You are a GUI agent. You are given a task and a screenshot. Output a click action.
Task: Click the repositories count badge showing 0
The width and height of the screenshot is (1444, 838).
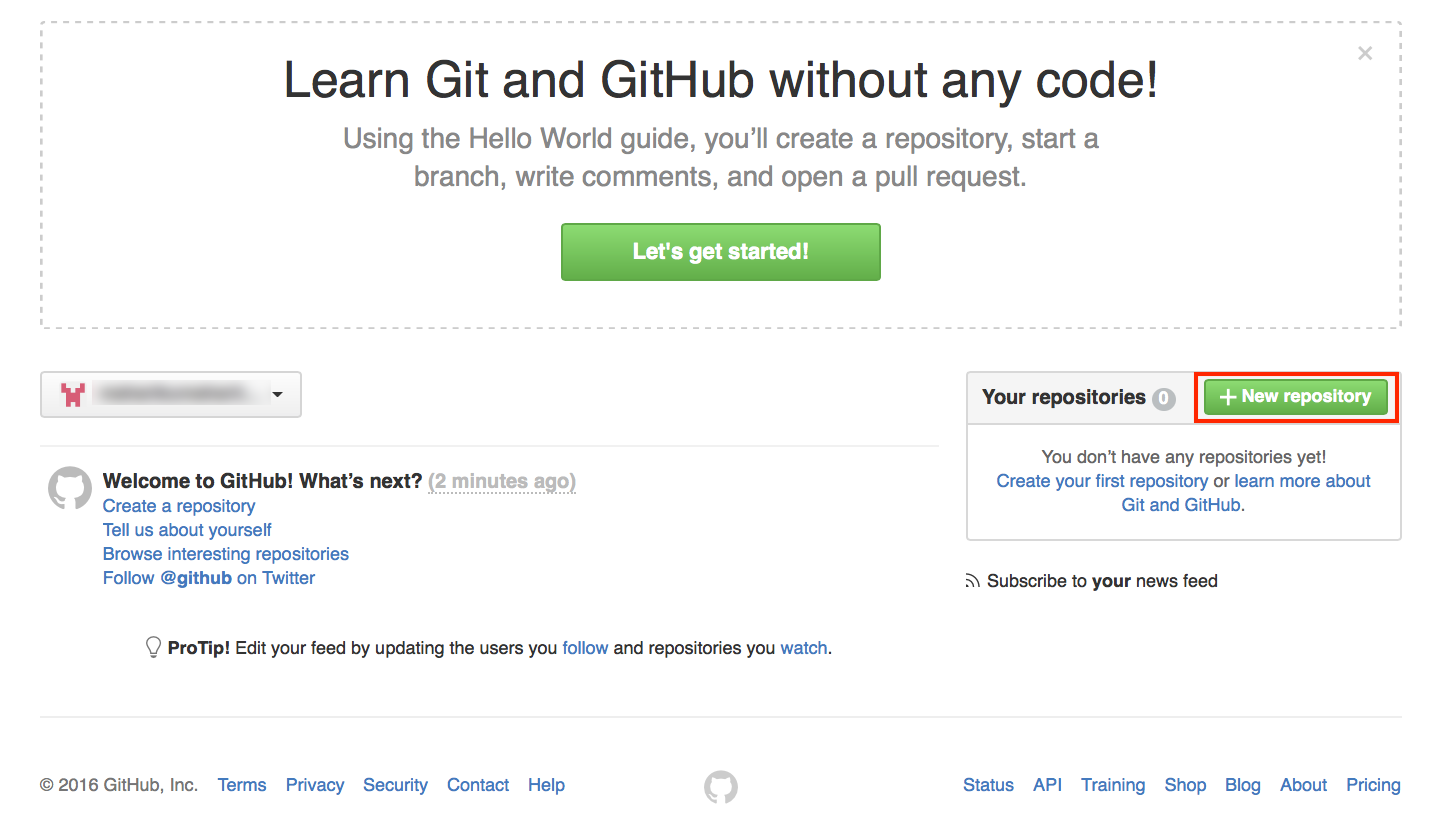pos(1164,397)
